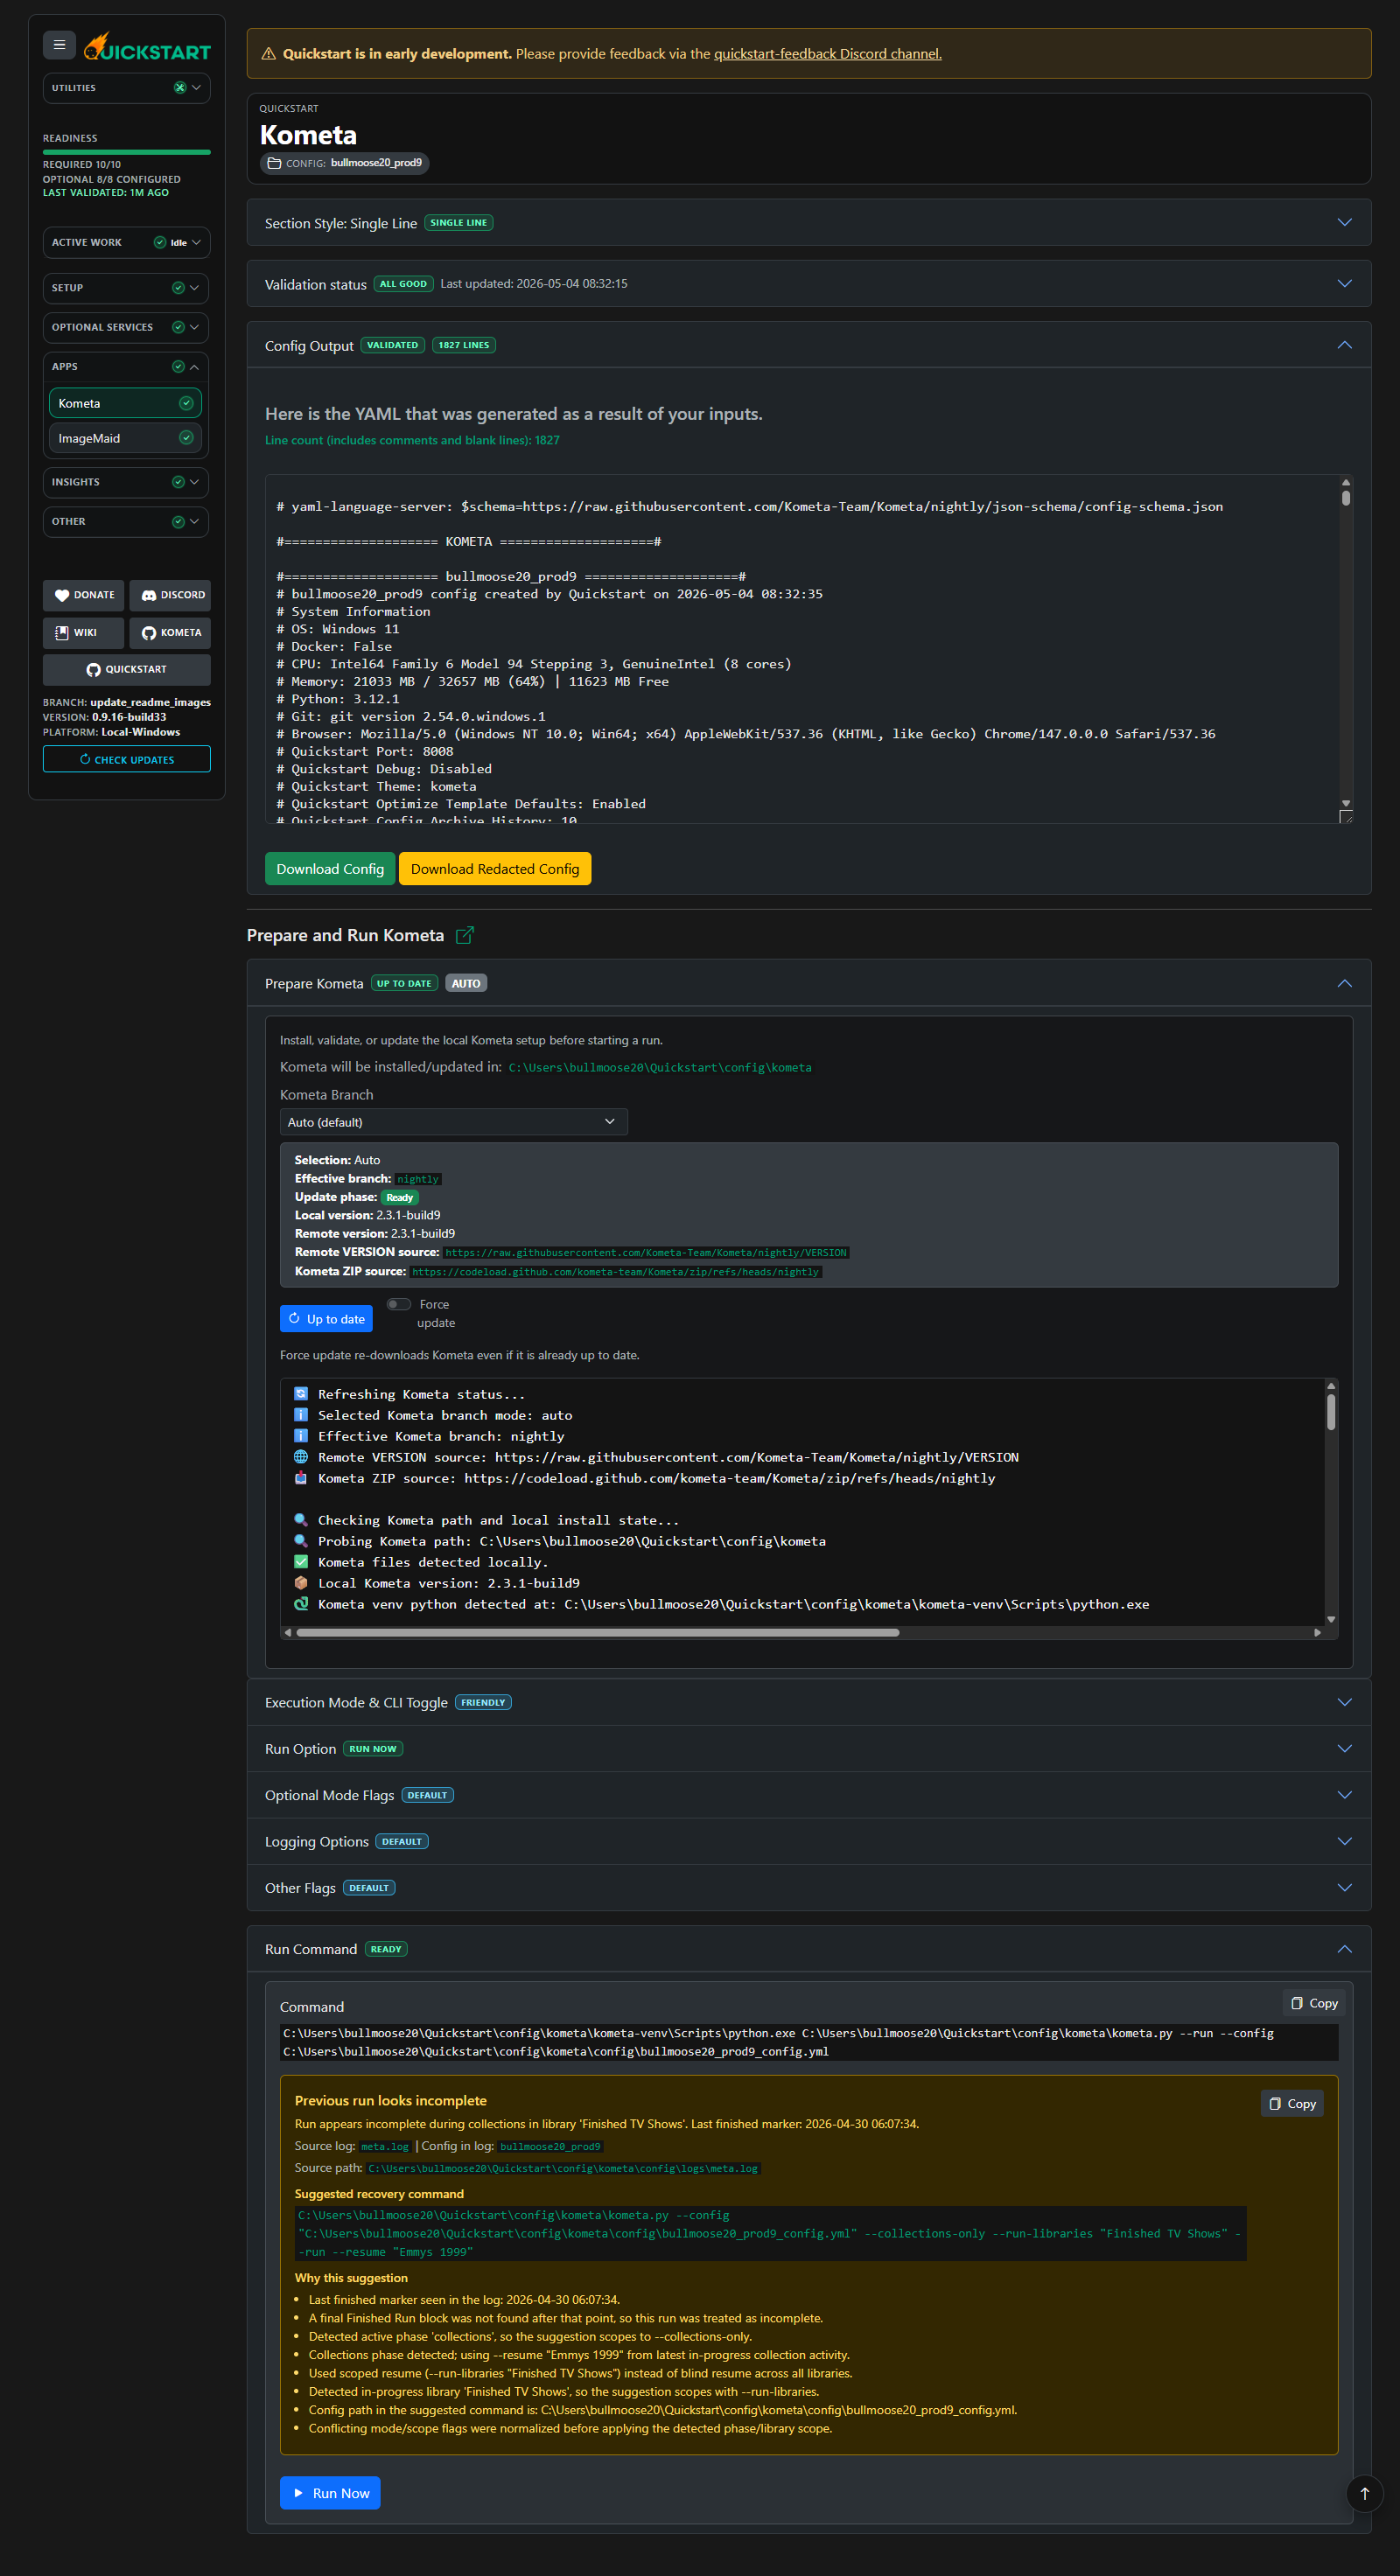Expand the Other Flags section
Image resolution: width=1400 pixels, height=2576 pixels.
(x=809, y=1888)
